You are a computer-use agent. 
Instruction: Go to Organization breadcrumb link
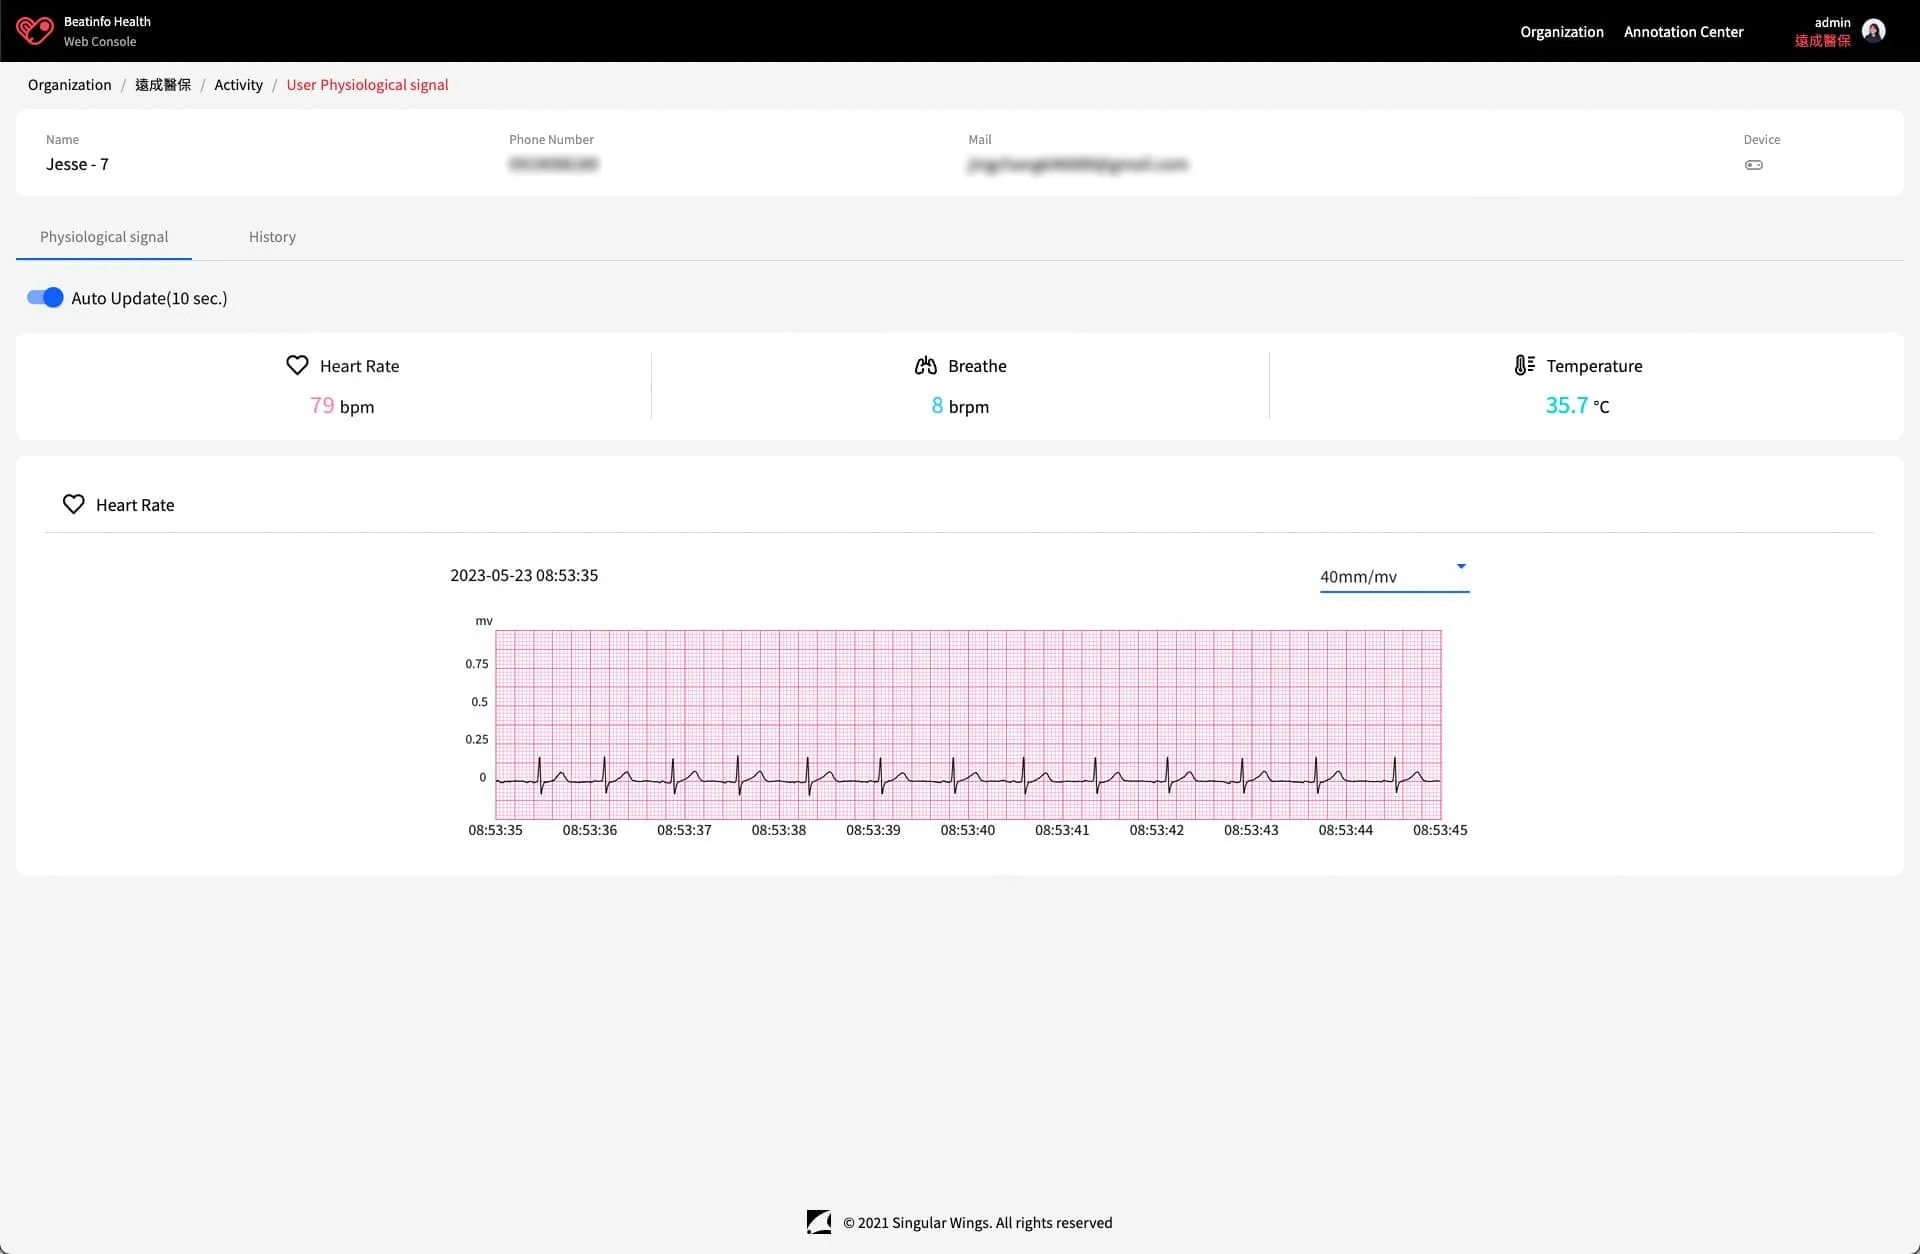tap(70, 85)
